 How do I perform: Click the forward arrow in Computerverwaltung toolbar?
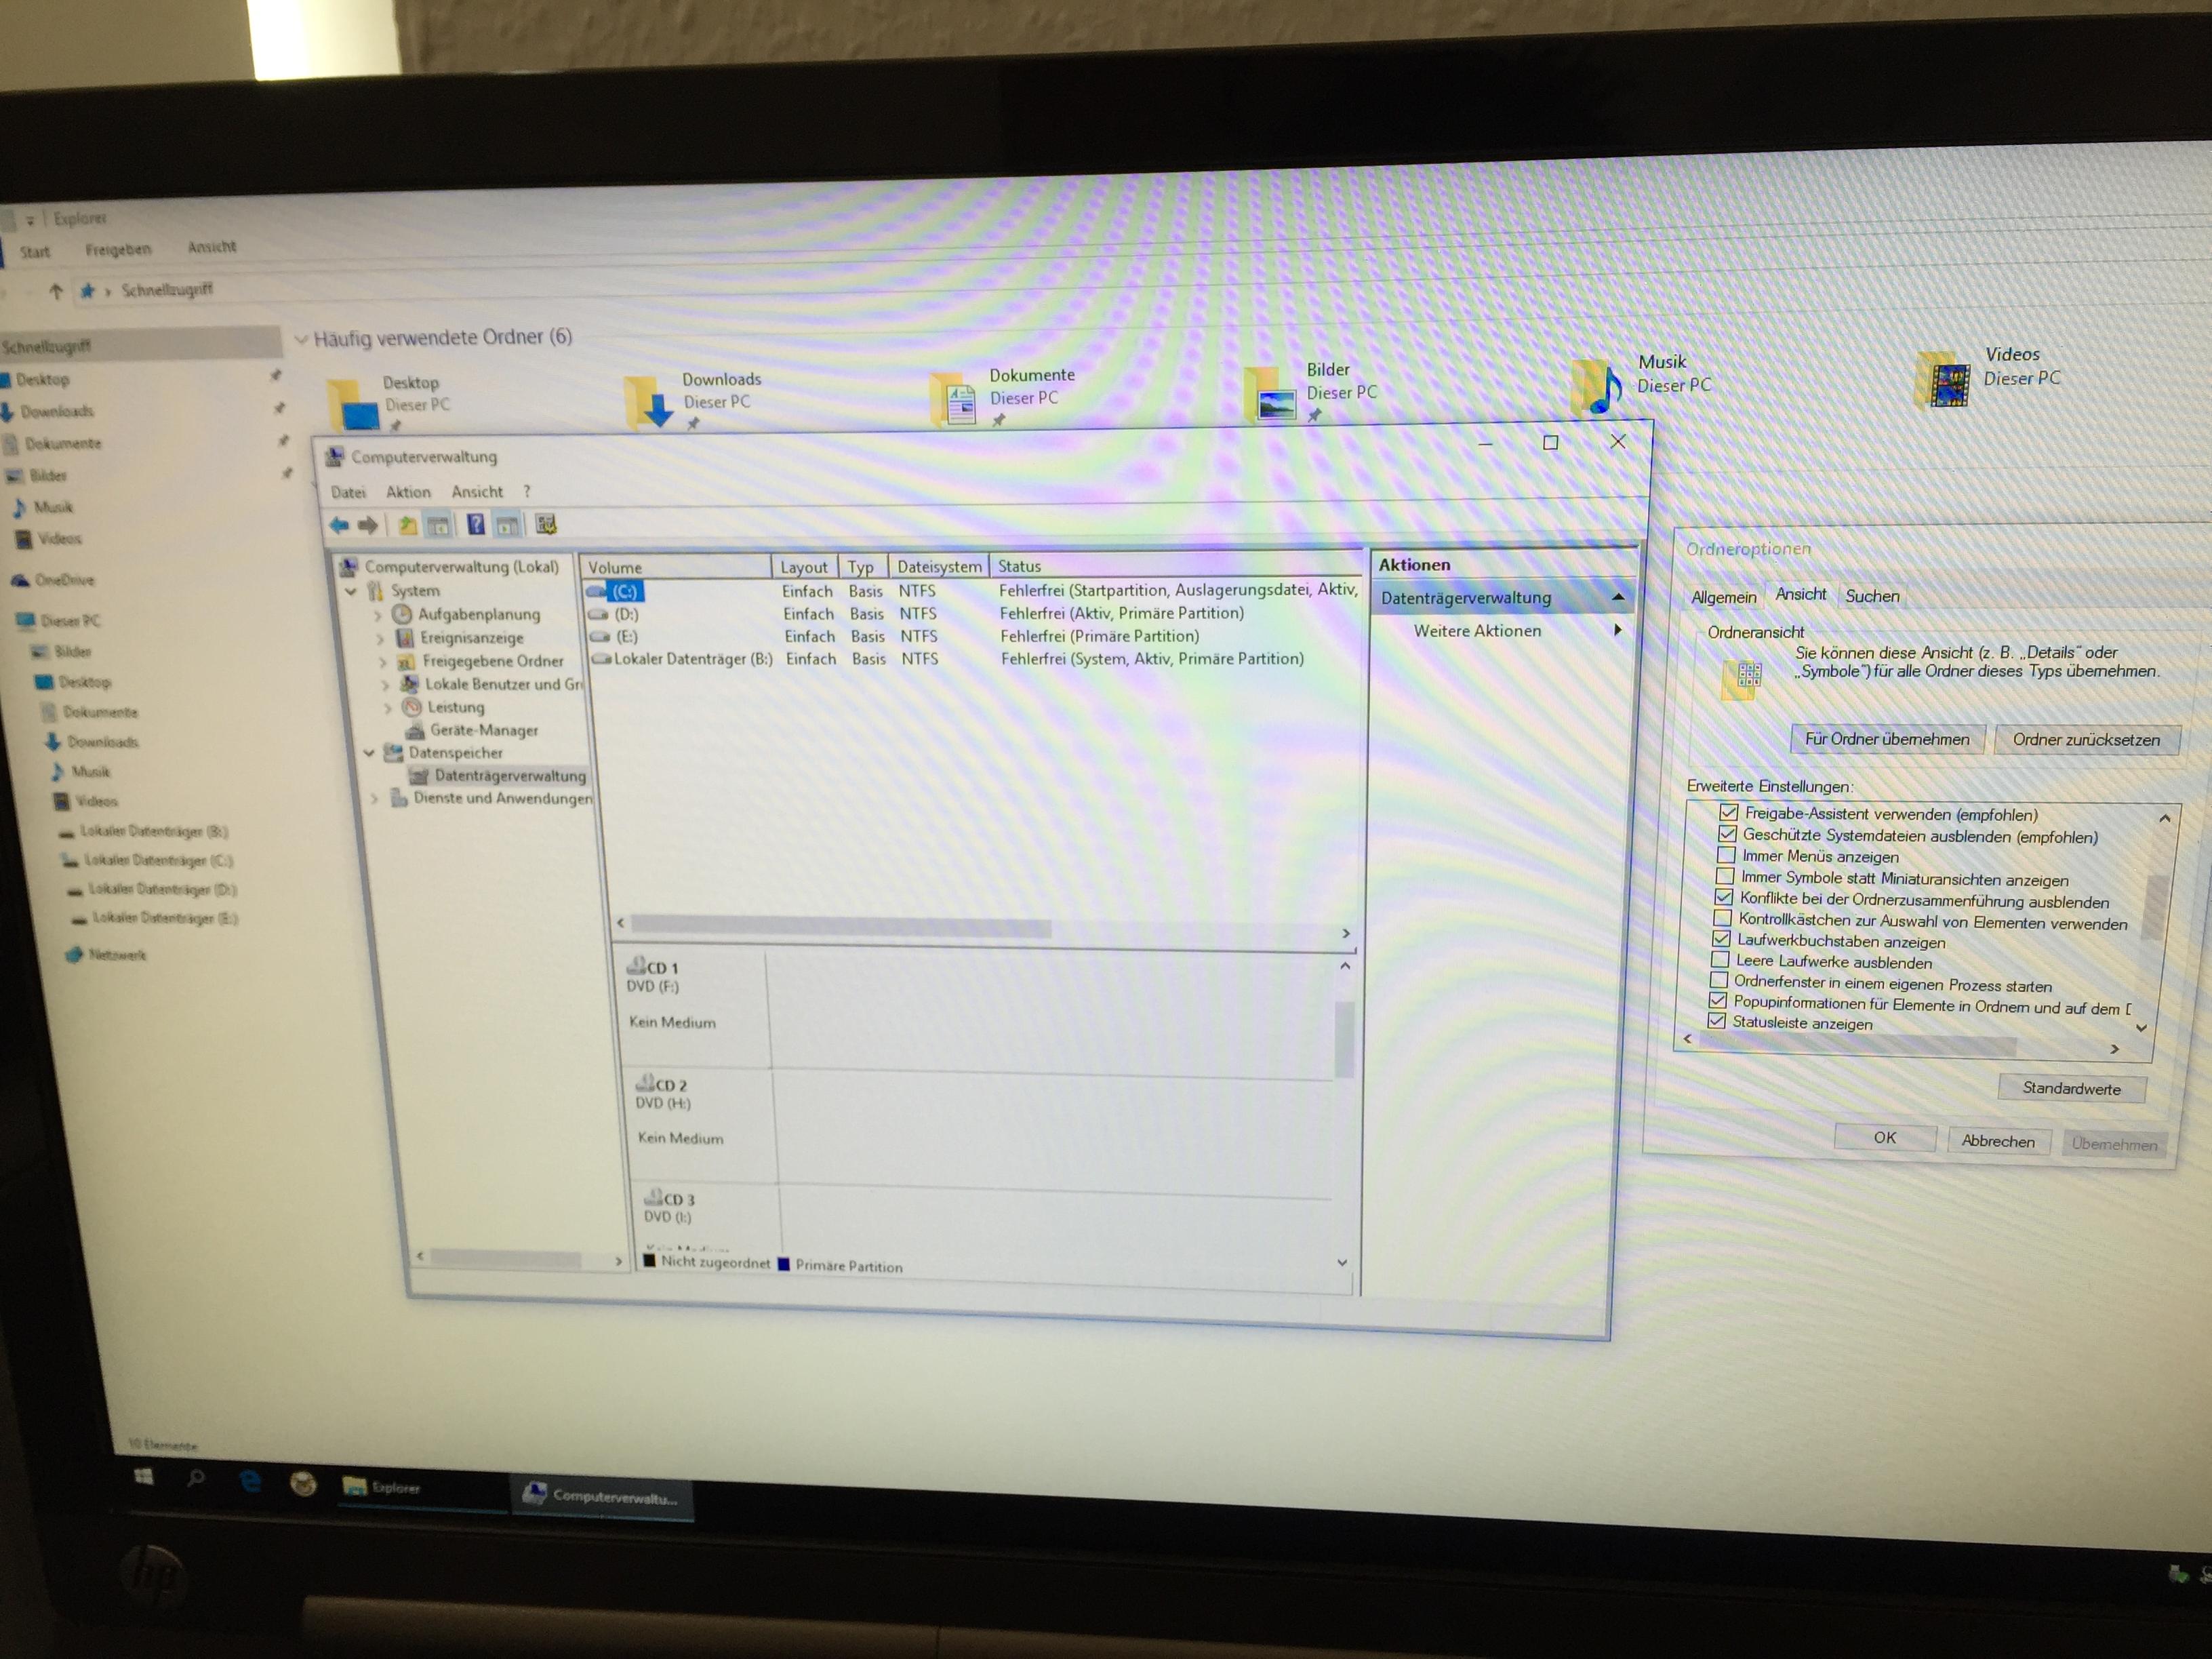click(x=368, y=525)
